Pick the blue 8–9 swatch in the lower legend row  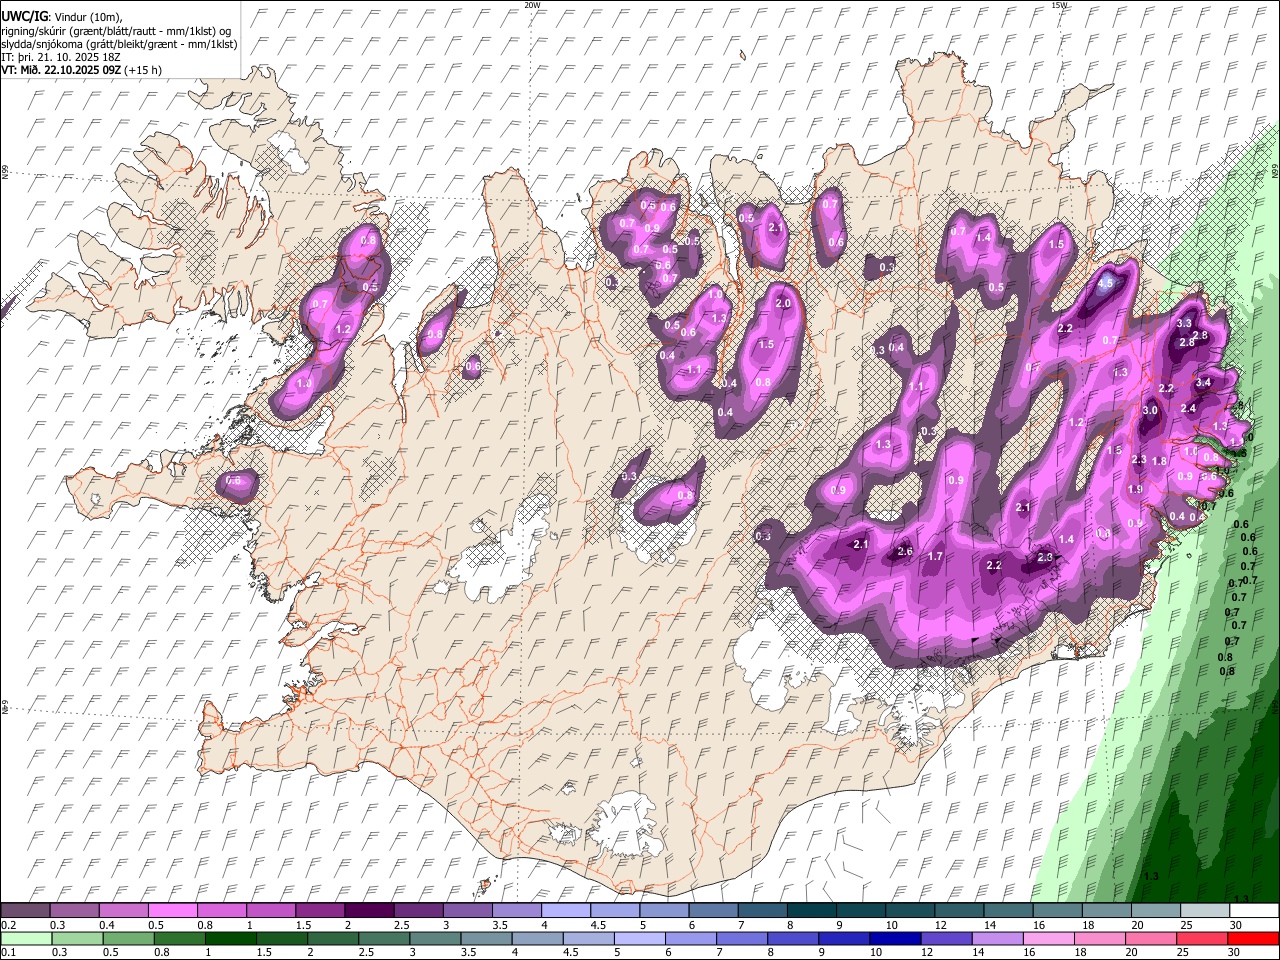(x=793, y=939)
